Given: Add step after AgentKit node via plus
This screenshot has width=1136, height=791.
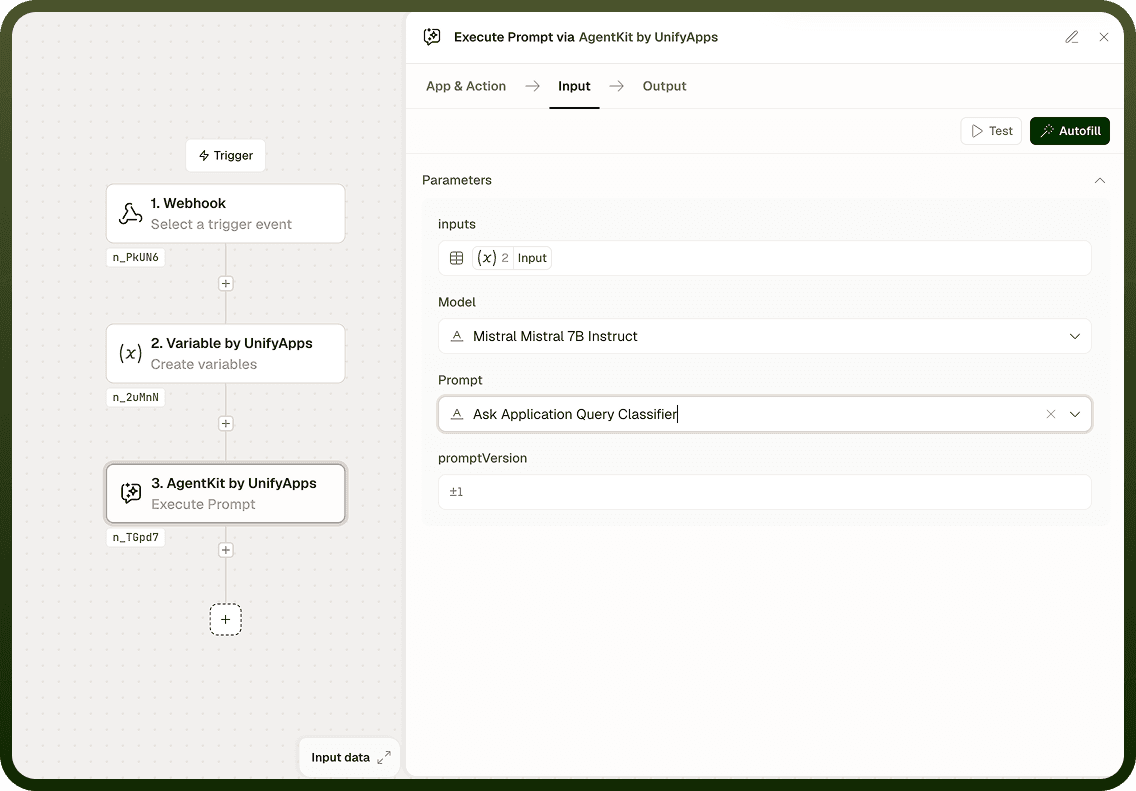Looking at the screenshot, I should [225, 550].
